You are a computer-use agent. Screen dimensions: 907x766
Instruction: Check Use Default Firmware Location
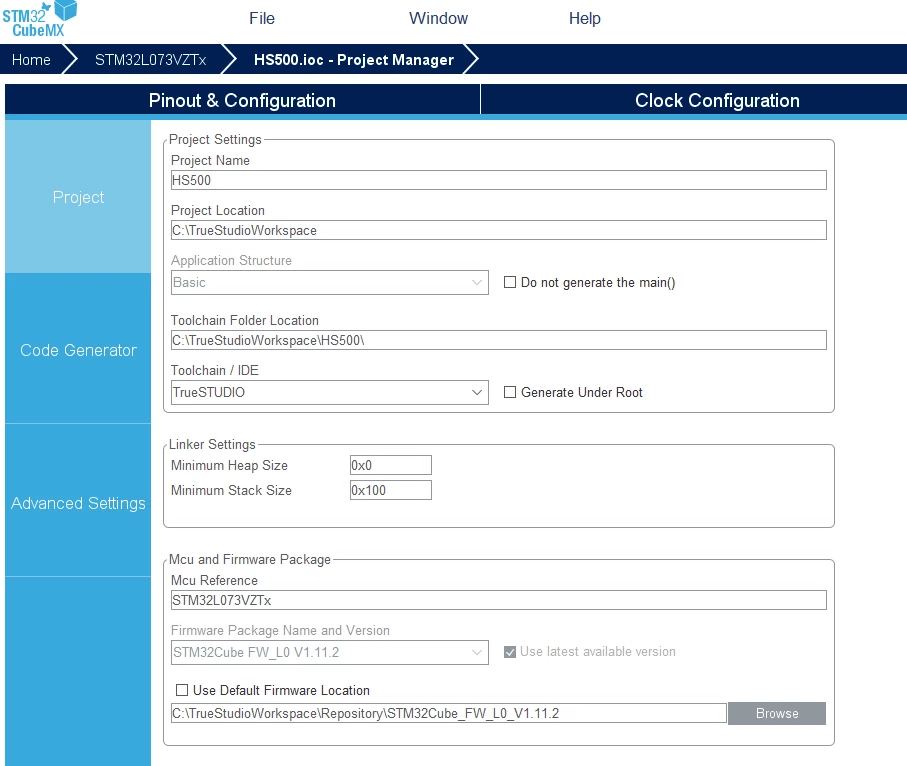pos(182,690)
